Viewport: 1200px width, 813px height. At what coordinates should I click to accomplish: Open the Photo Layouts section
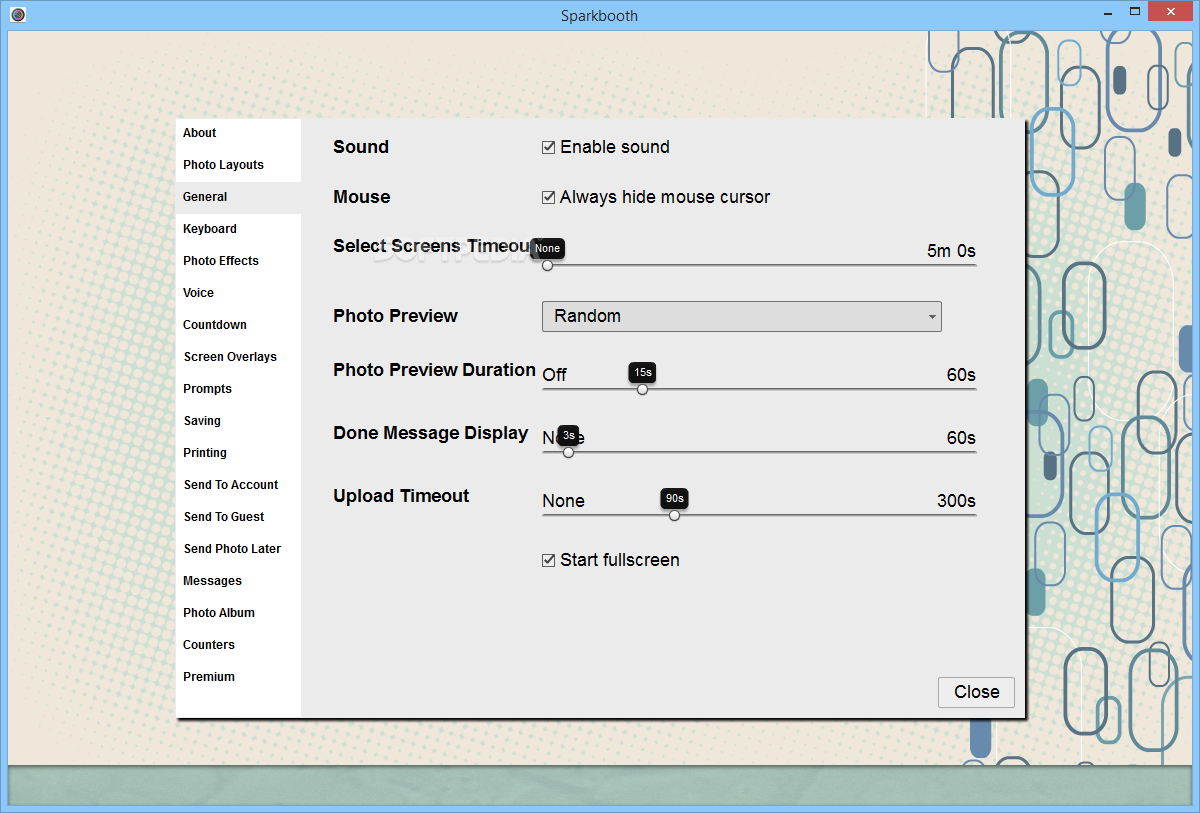pyautogui.click(x=238, y=165)
